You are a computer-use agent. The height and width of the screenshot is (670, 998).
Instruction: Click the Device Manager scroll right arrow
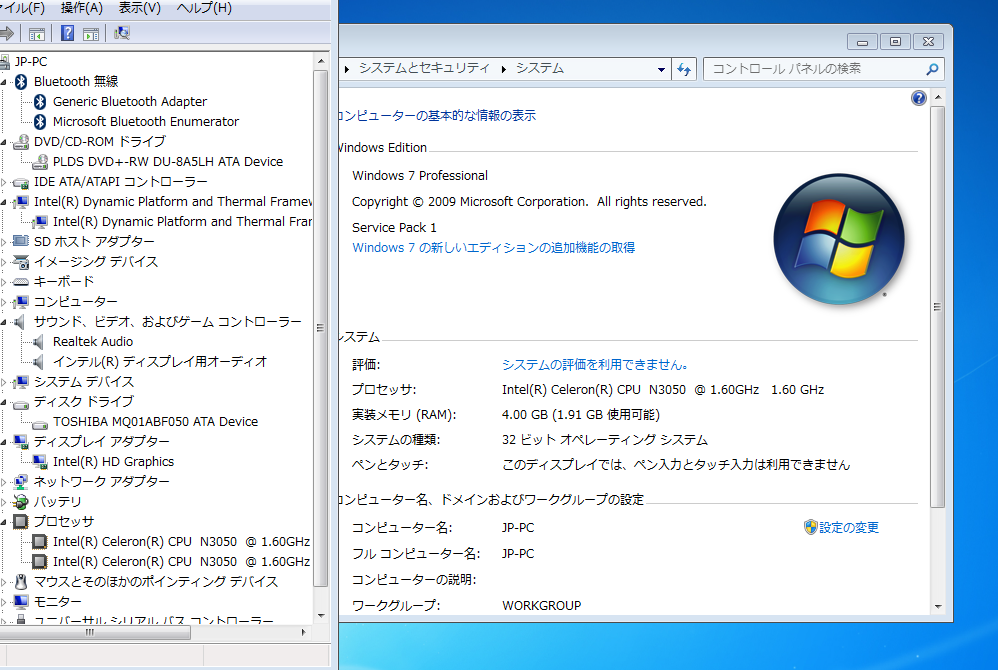coord(303,632)
